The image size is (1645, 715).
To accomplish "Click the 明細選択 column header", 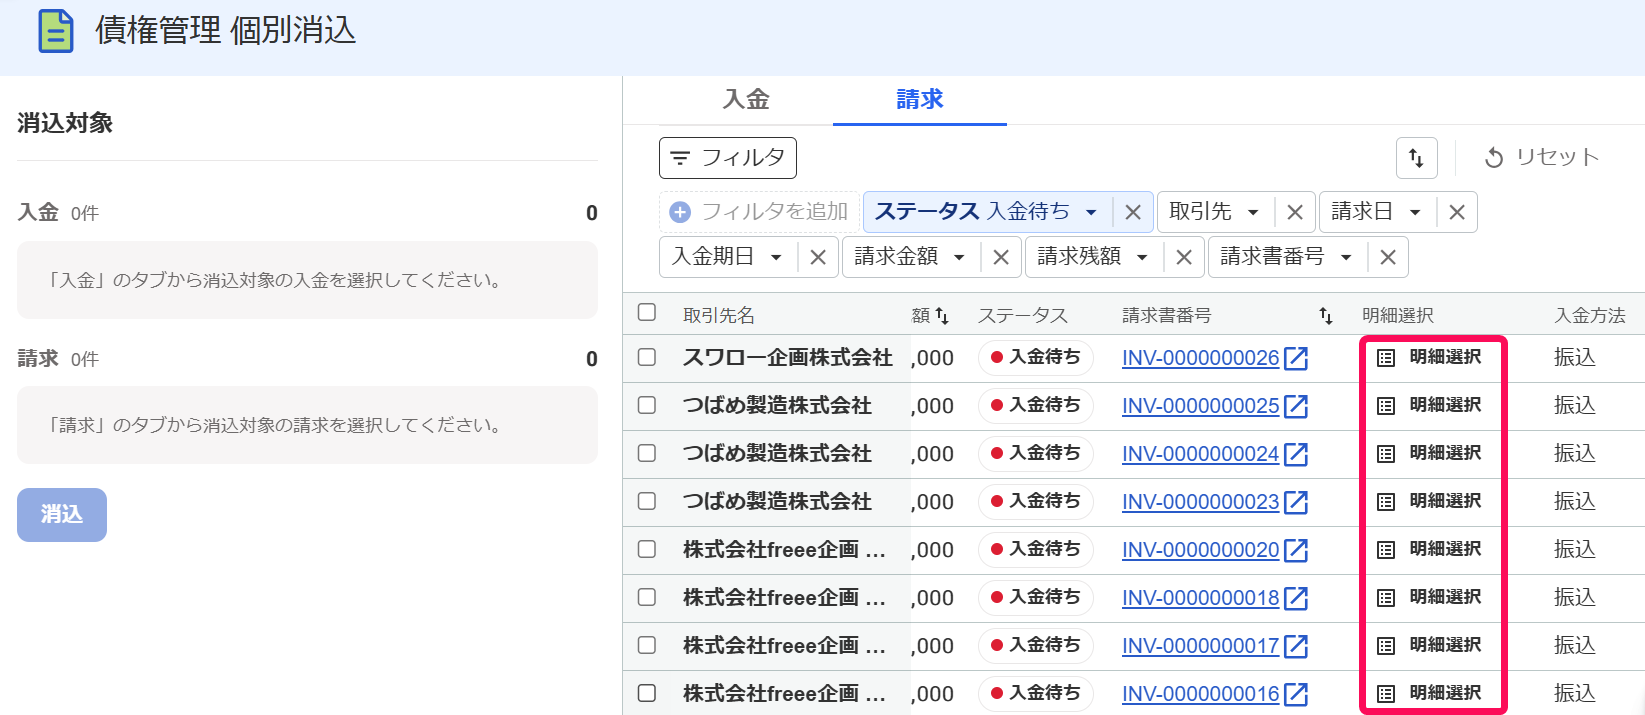I will (1398, 316).
